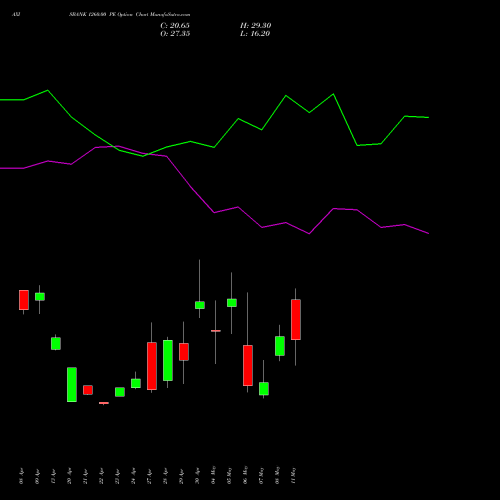Select the 05 May date label
Viewport: 500px width, 500px height.
click(229, 475)
